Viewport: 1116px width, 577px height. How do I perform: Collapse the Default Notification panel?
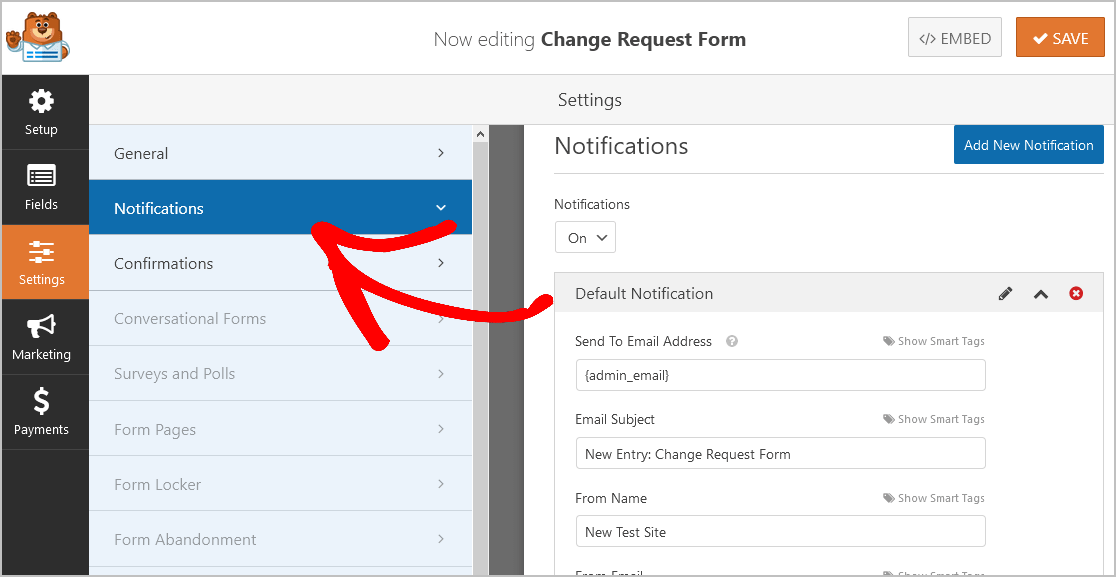coord(1041,294)
